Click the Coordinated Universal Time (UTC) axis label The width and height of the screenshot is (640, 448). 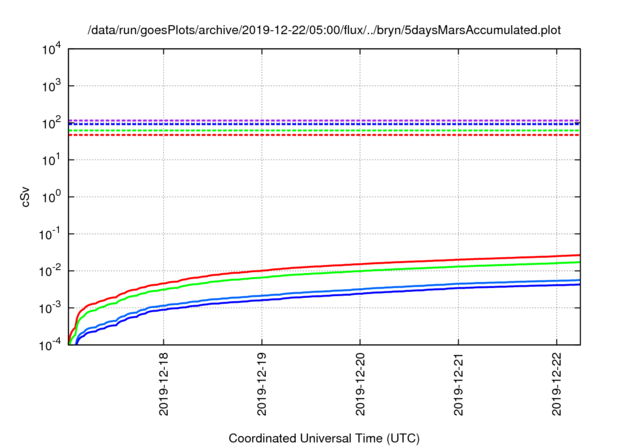(x=324, y=439)
